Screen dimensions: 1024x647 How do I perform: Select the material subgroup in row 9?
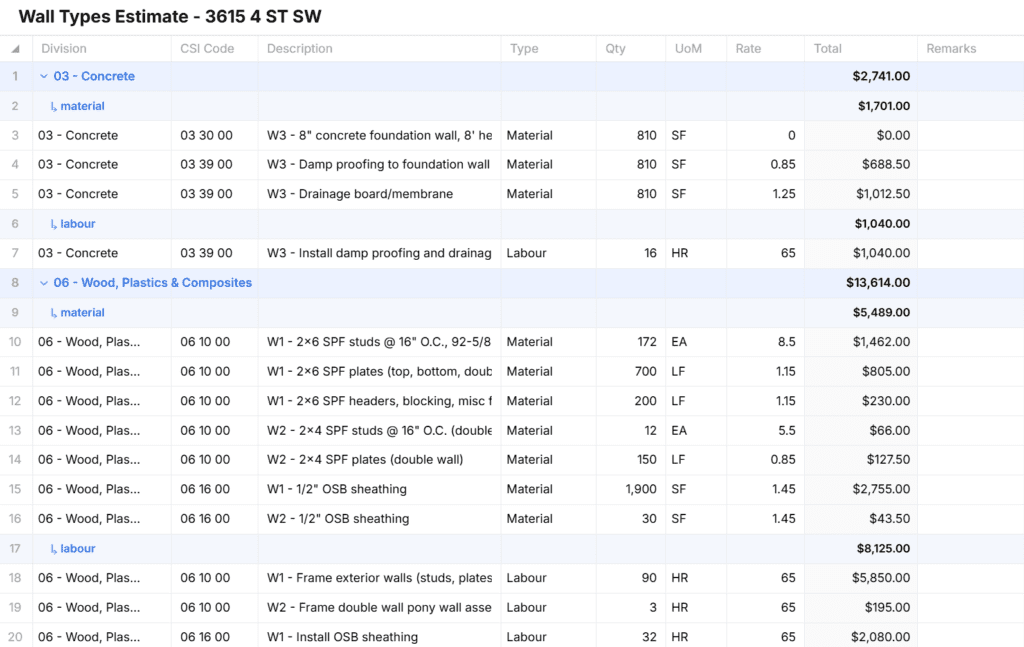(x=81, y=313)
